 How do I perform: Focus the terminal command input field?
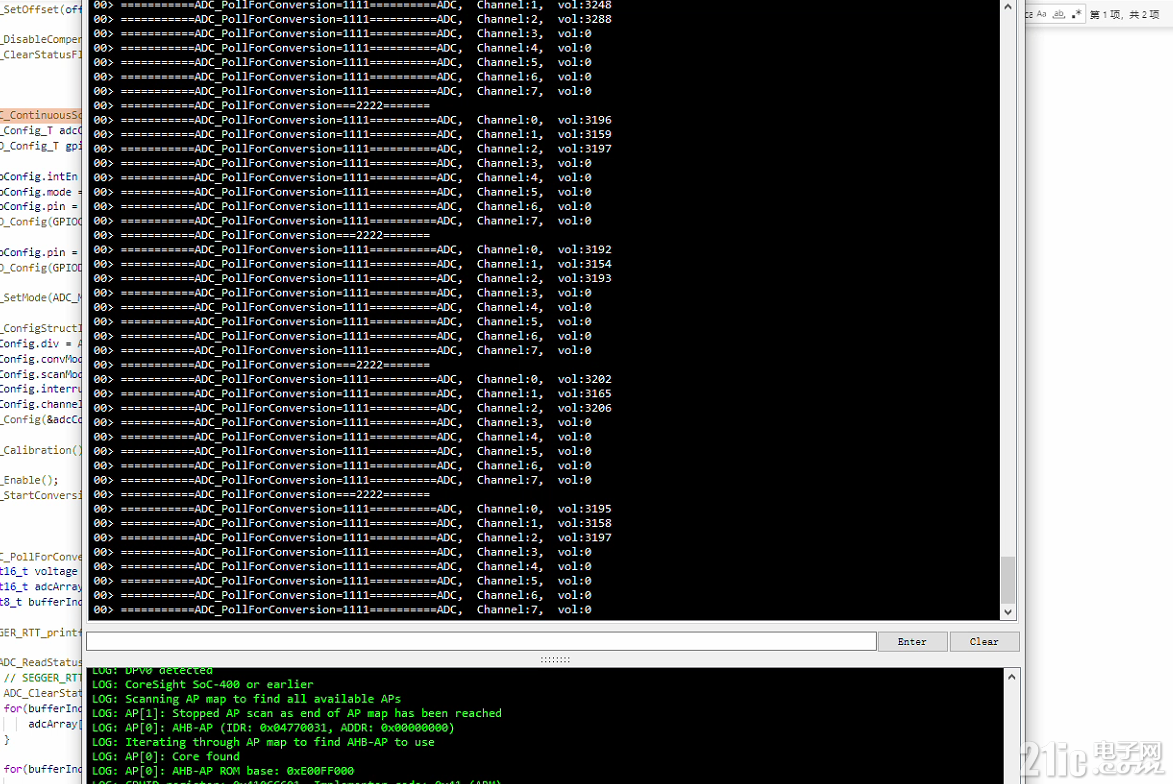click(x=481, y=641)
